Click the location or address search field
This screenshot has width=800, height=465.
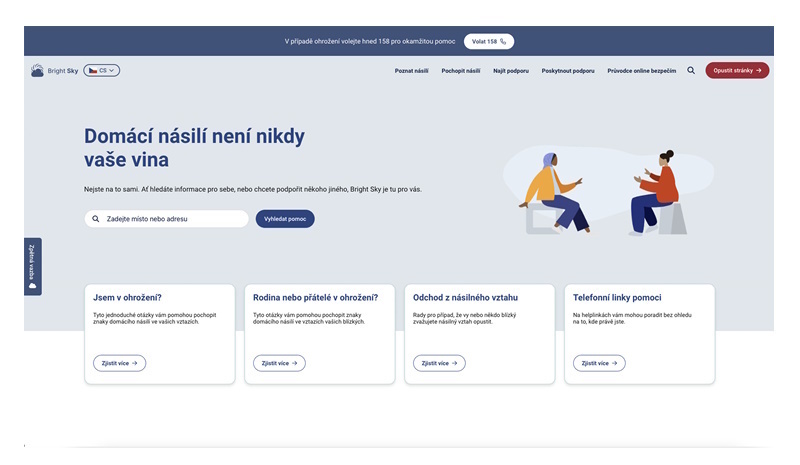[170, 218]
